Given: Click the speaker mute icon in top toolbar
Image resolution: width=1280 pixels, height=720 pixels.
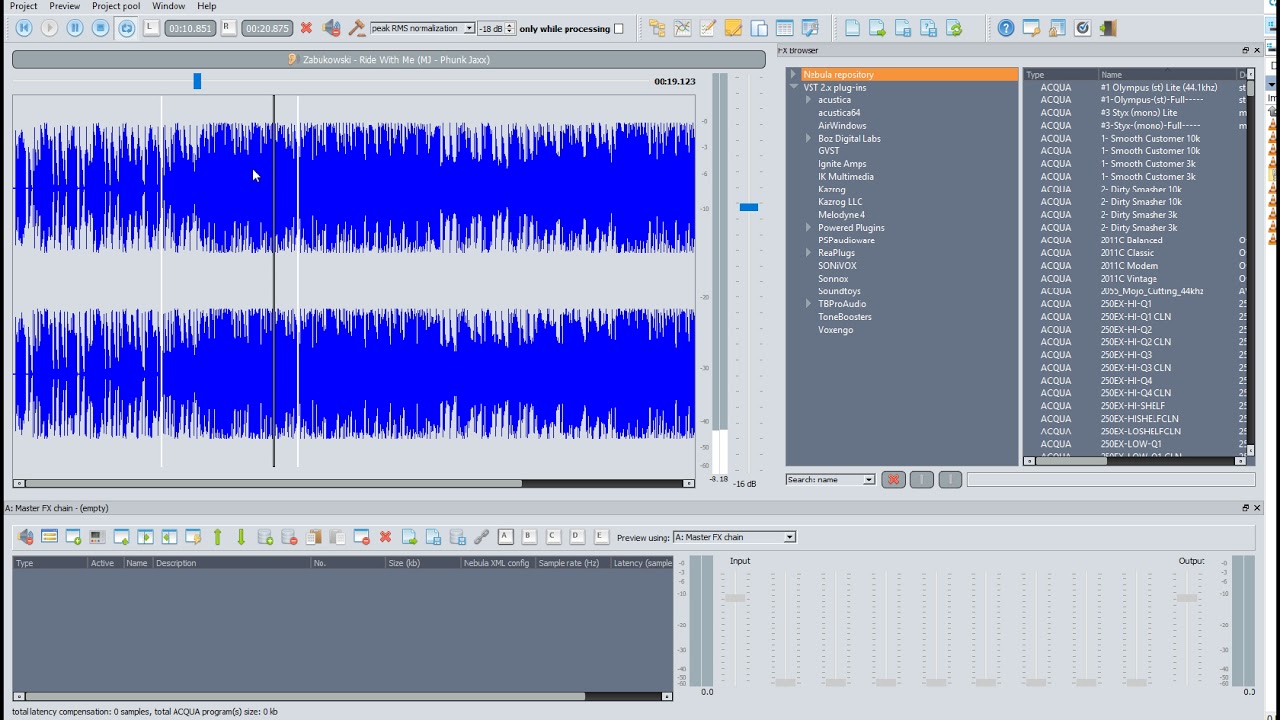Looking at the screenshot, I should (332, 28).
